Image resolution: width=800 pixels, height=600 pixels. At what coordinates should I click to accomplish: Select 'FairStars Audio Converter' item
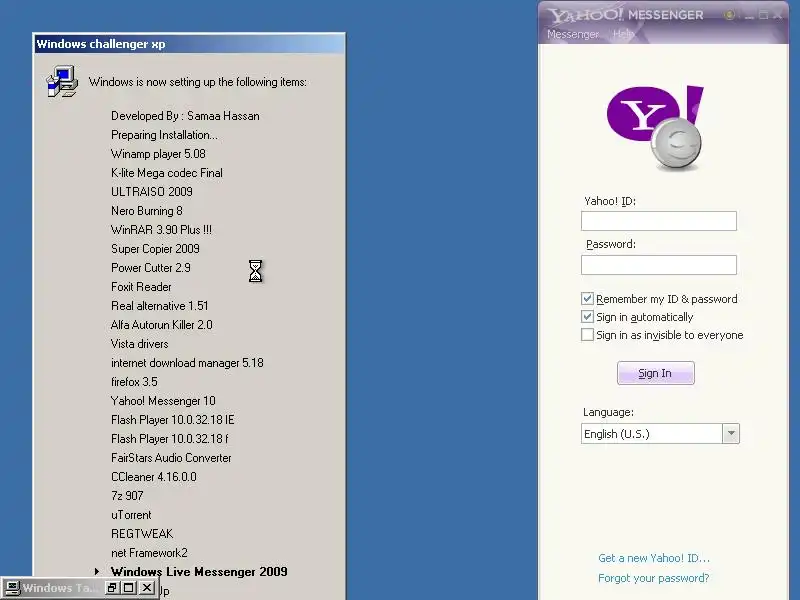click(171, 458)
